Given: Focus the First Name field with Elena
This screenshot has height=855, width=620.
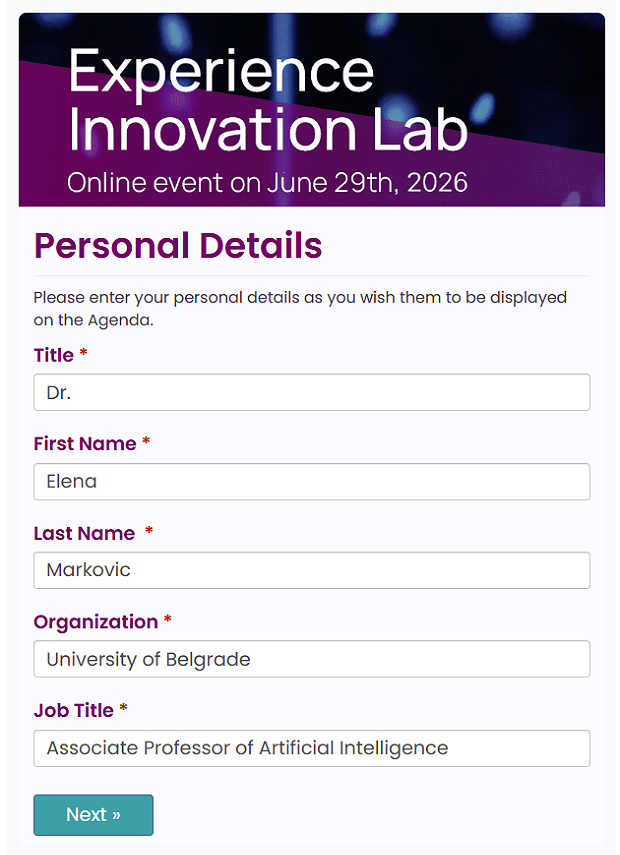Looking at the screenshot, I should [x=311, y=482].
